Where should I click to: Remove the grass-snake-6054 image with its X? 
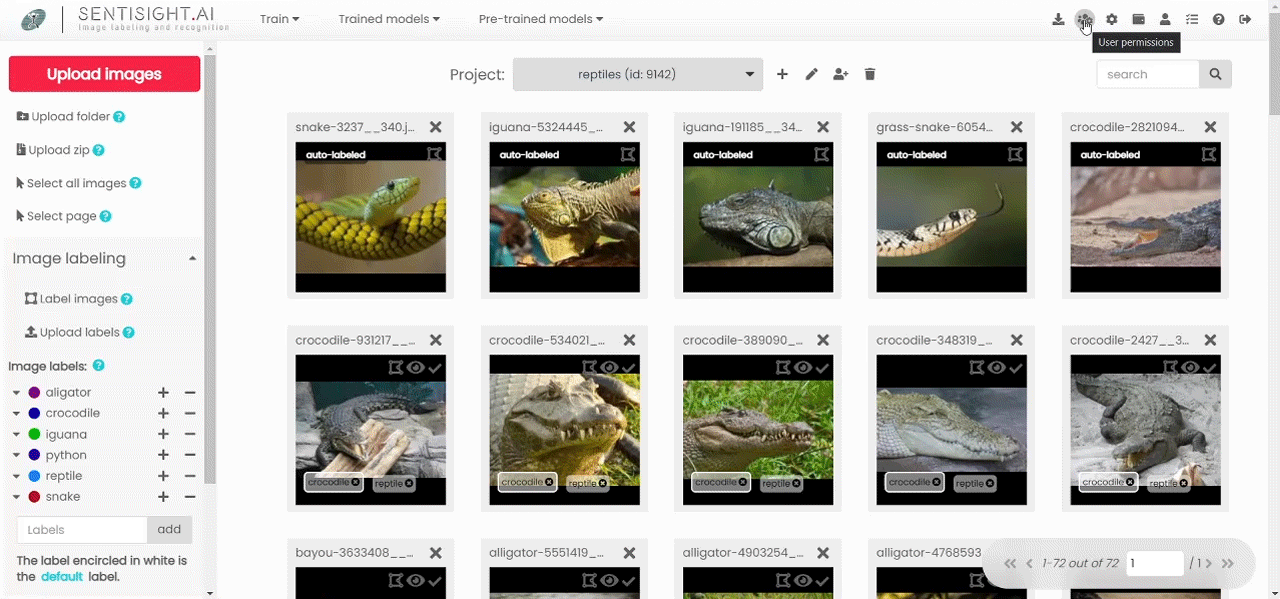(x=1016, y=127)
